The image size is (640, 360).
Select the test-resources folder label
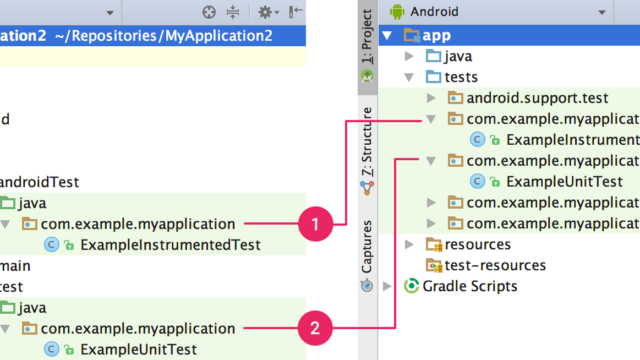495,265
